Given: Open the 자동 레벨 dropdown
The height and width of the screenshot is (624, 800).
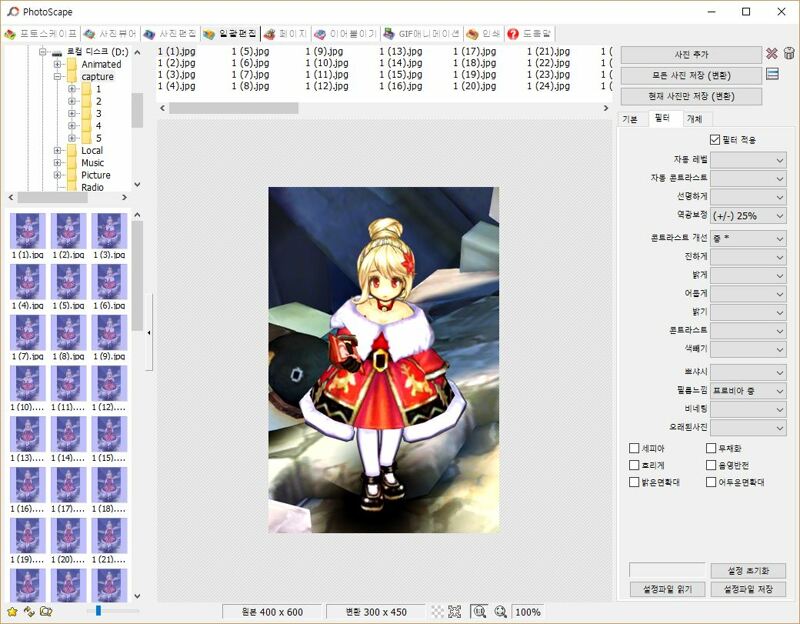Looking at the screenshot, I should (748, 160).
